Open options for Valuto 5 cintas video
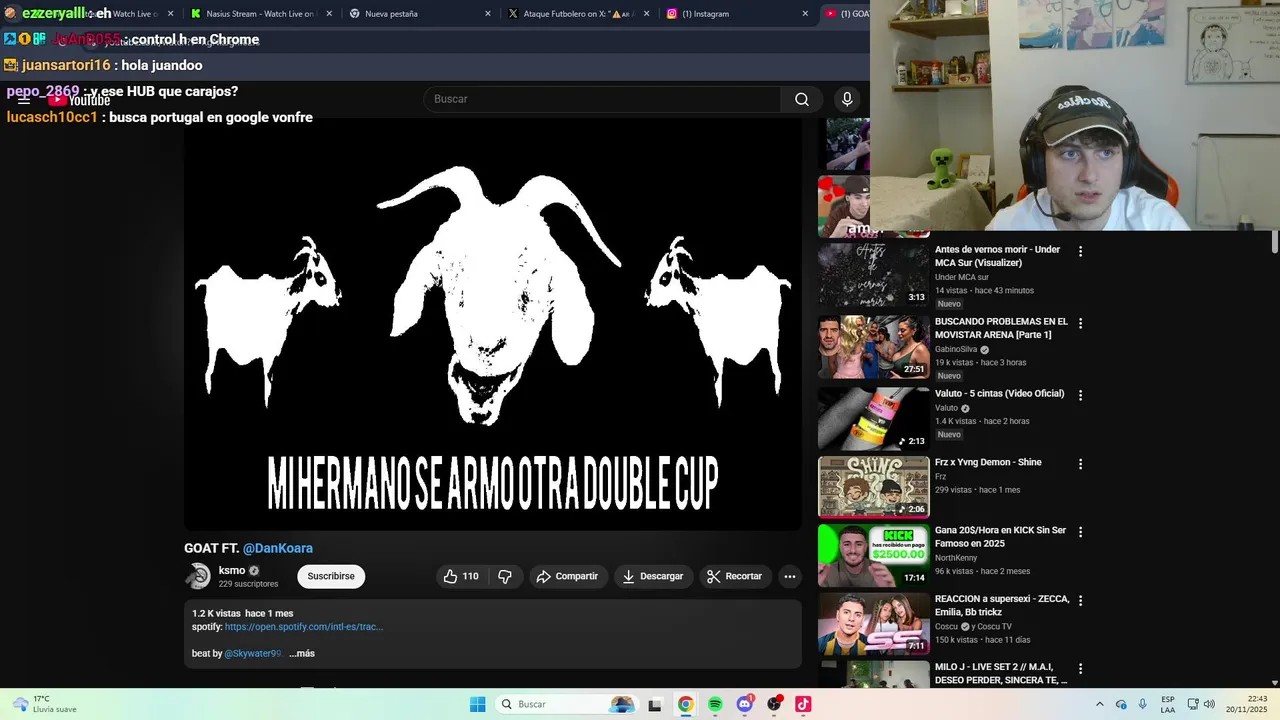 [x=1080, y=395]
